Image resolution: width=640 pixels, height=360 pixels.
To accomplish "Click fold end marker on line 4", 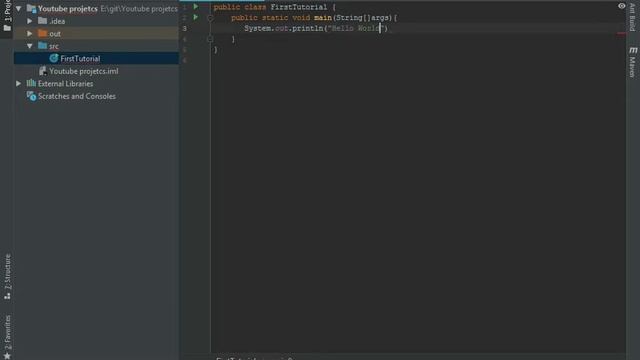I will (x=210, y=39).
